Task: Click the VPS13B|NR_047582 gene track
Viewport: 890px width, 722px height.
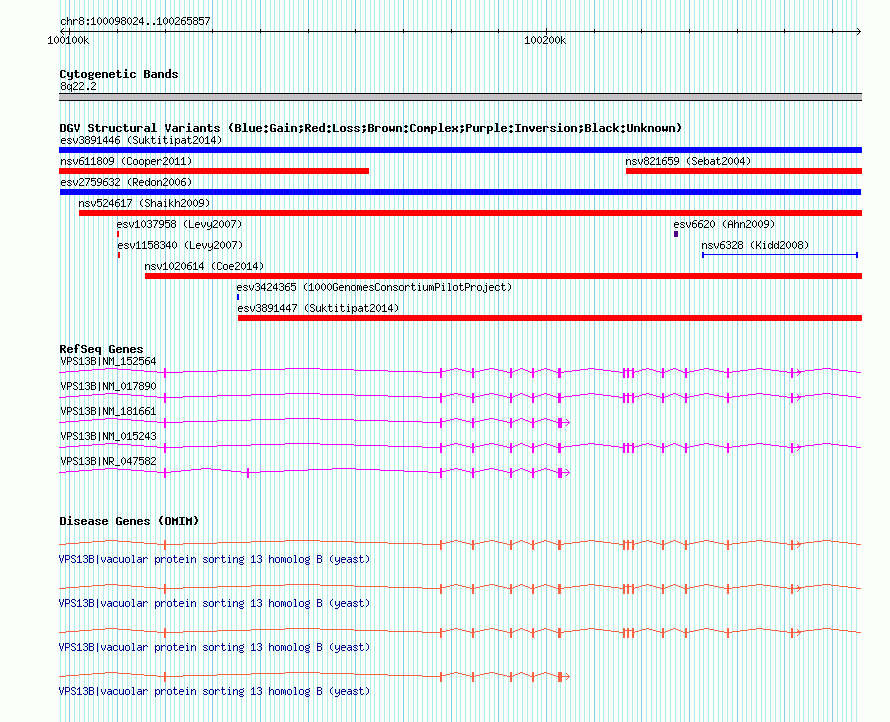Action: tap(314, 472)
